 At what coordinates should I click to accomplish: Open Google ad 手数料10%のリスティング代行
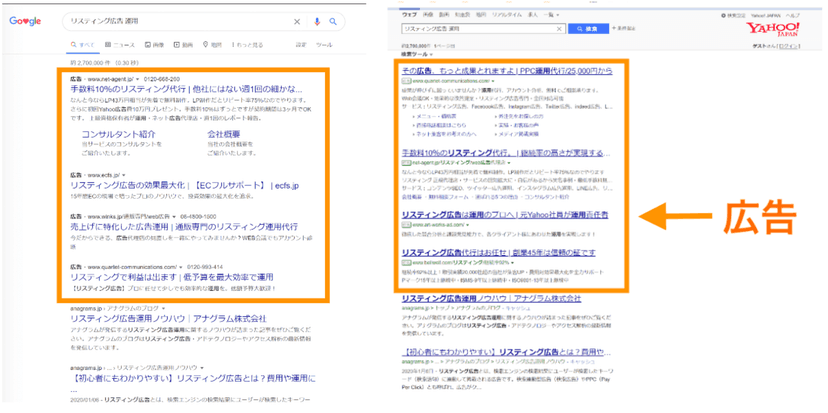[x=186, y=89]
